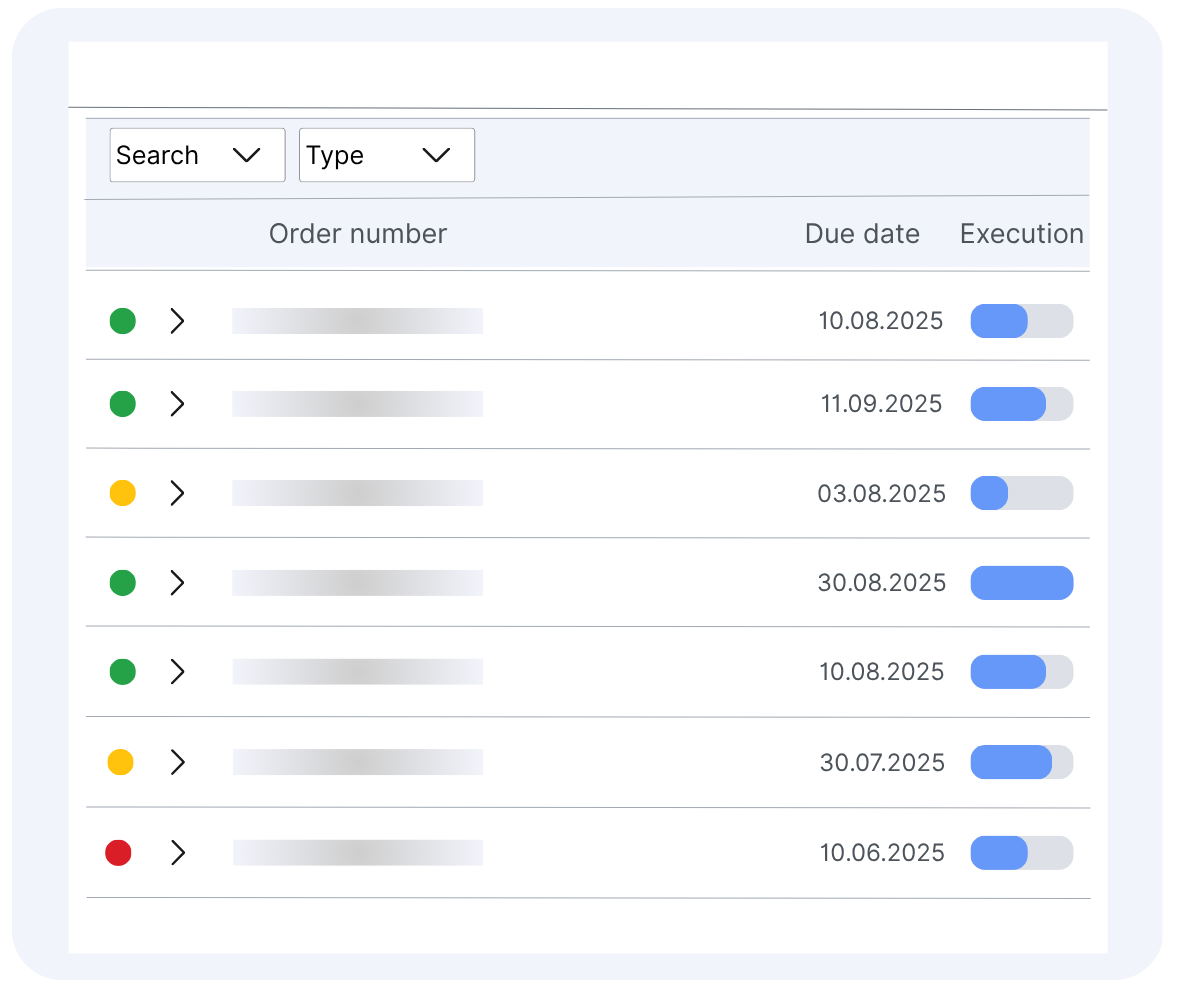Click the red status dot on the last row
Screen dimensions: 1179x999
119,852
